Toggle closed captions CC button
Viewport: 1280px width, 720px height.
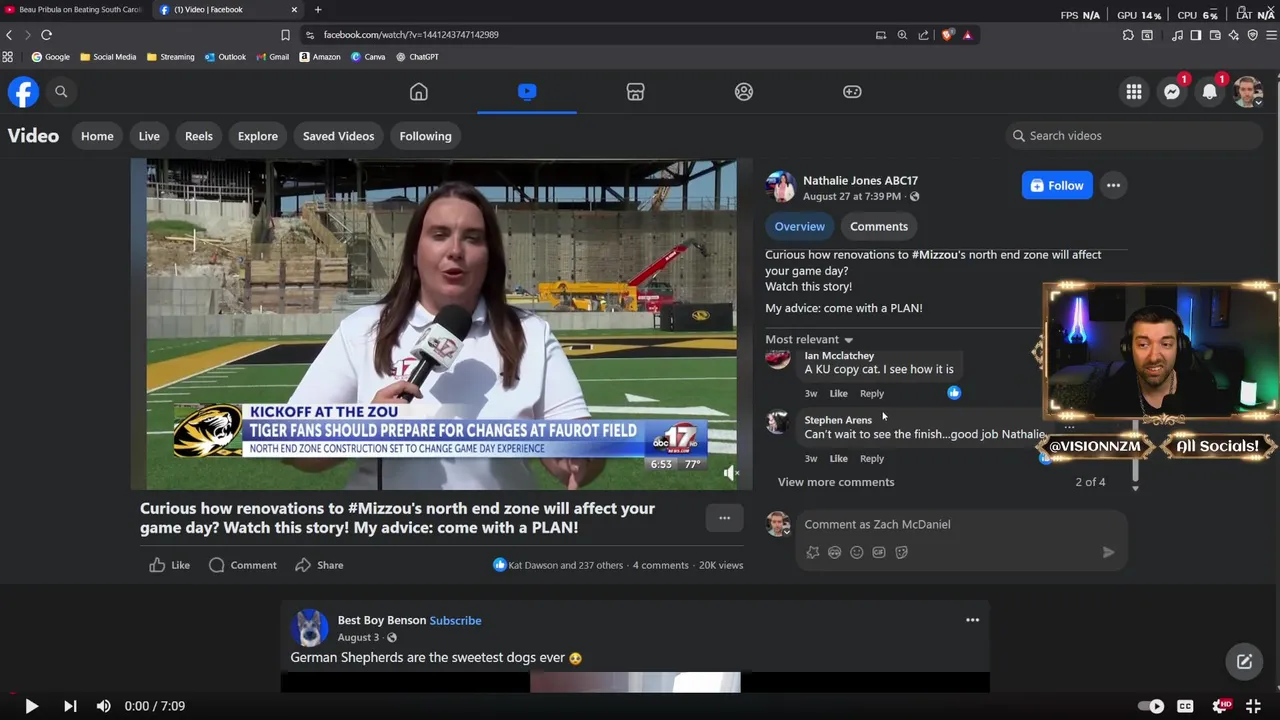click(x=1186, y=707)
